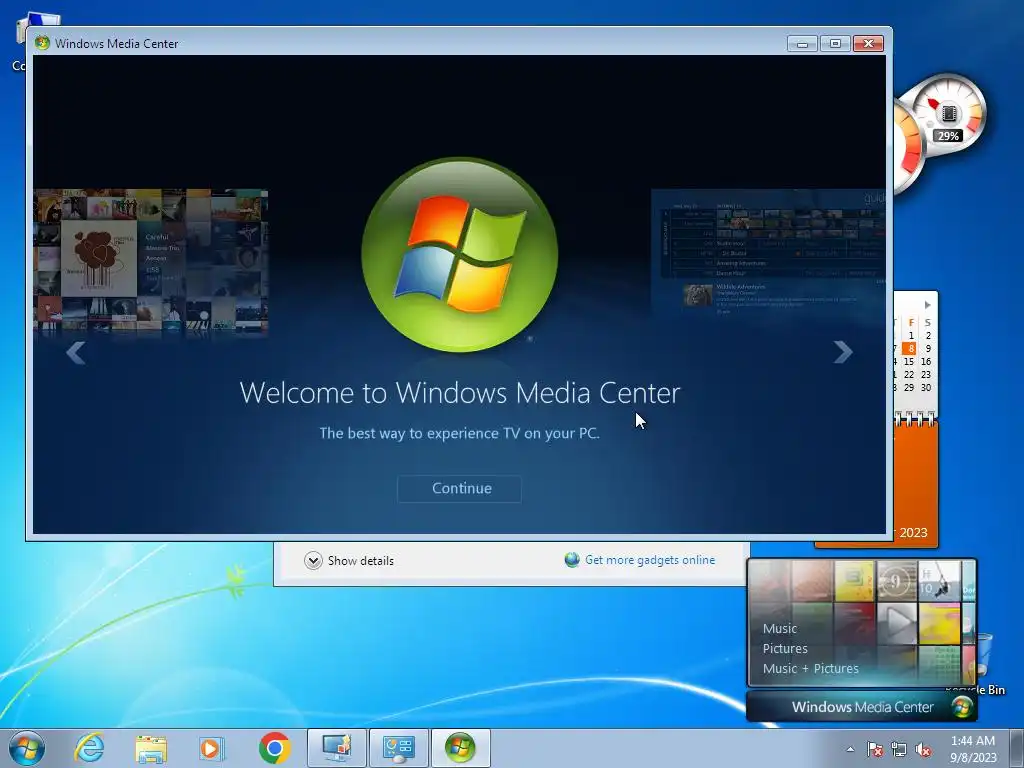Click the CPU meter gadget showing 29%
1024x768 pixels.
[x=950, y=114]
